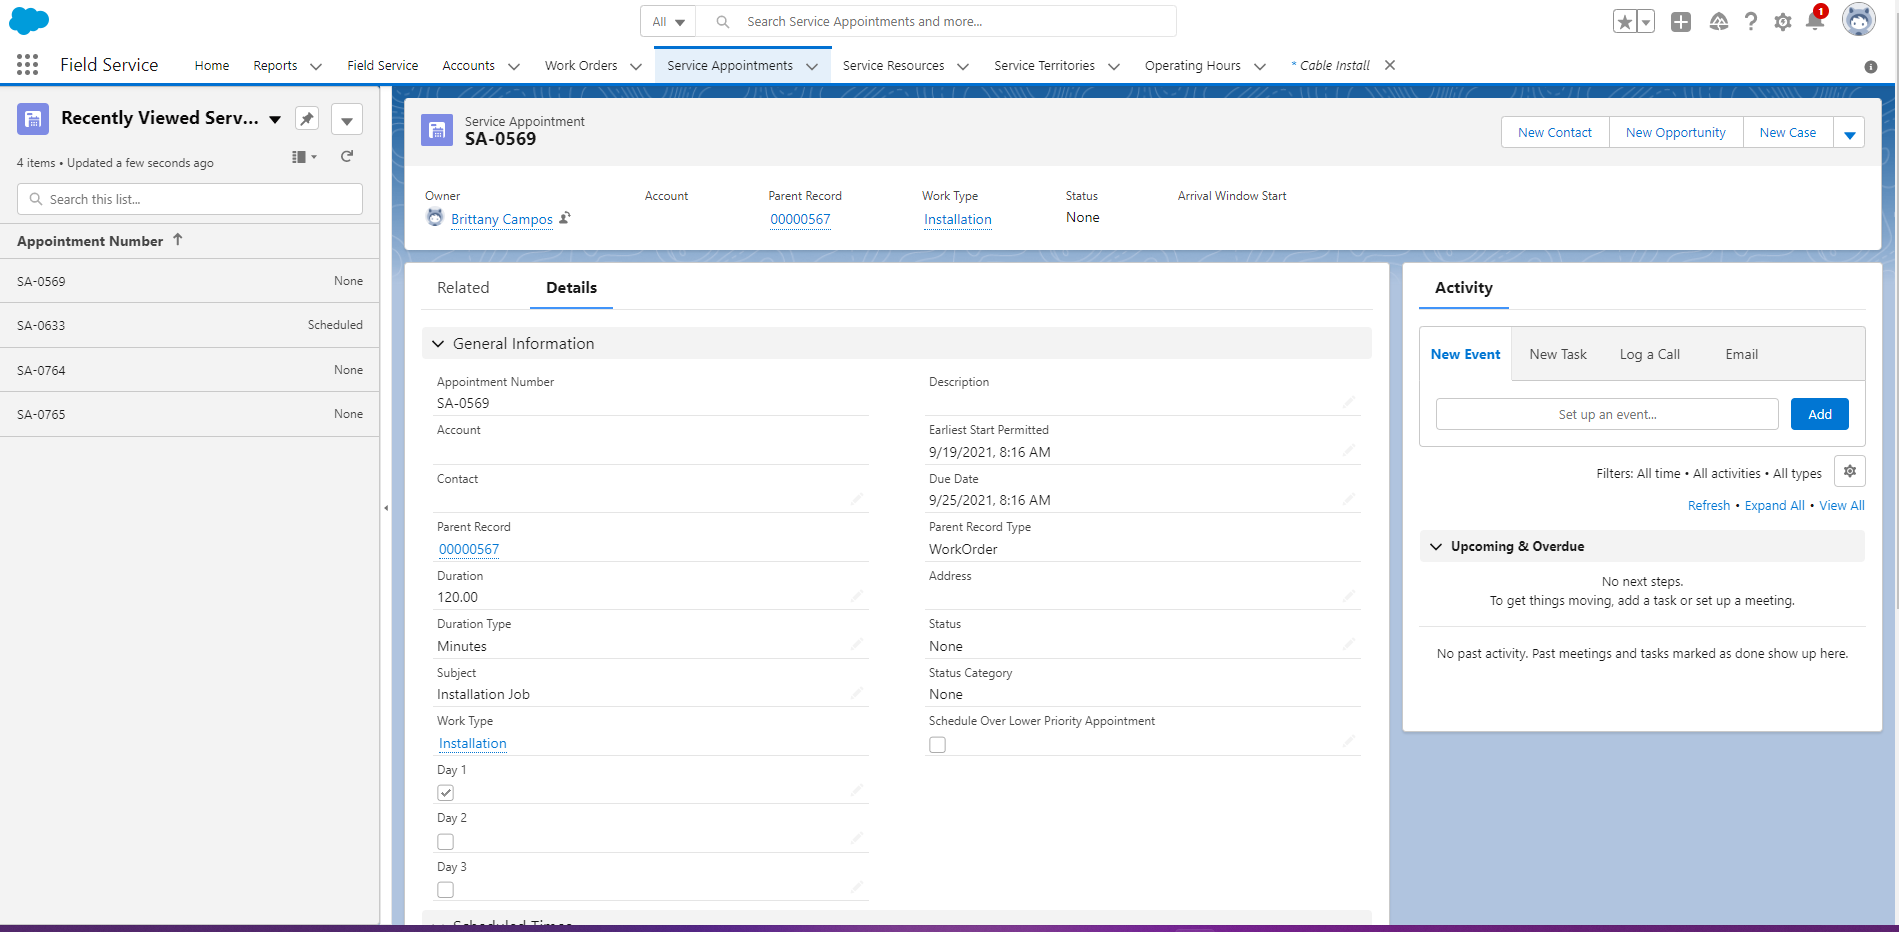
Task: Open the Global Actions plus icon
Action: click(1681, 21)
